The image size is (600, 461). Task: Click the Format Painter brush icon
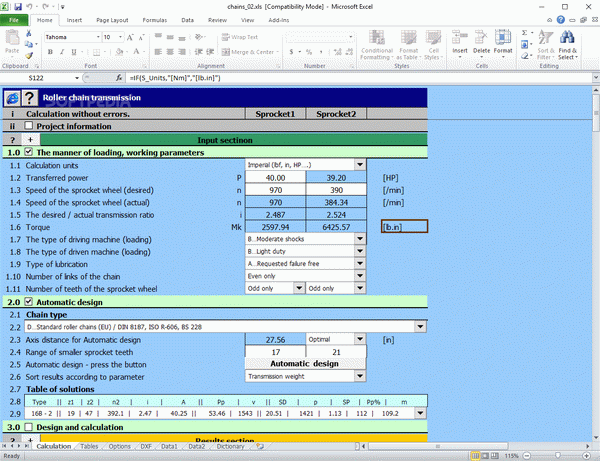coord(28,55)
